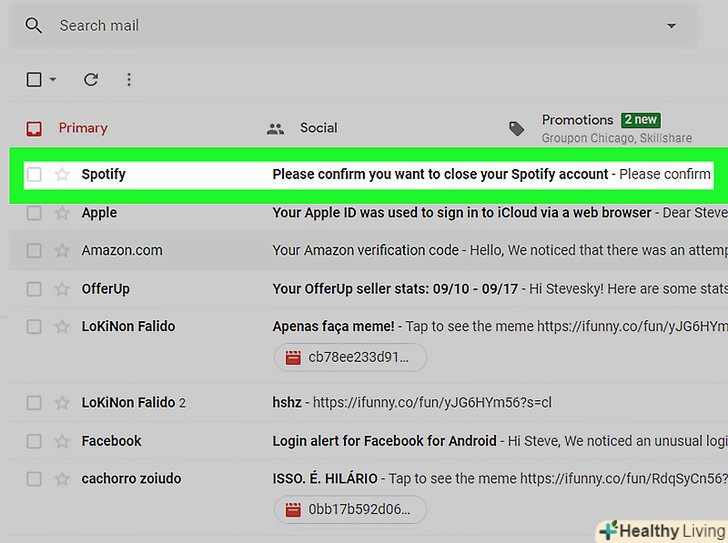Viewport: 728px width, 543px height.
Task: Click into the Search mail field
Action: point(353,26)
